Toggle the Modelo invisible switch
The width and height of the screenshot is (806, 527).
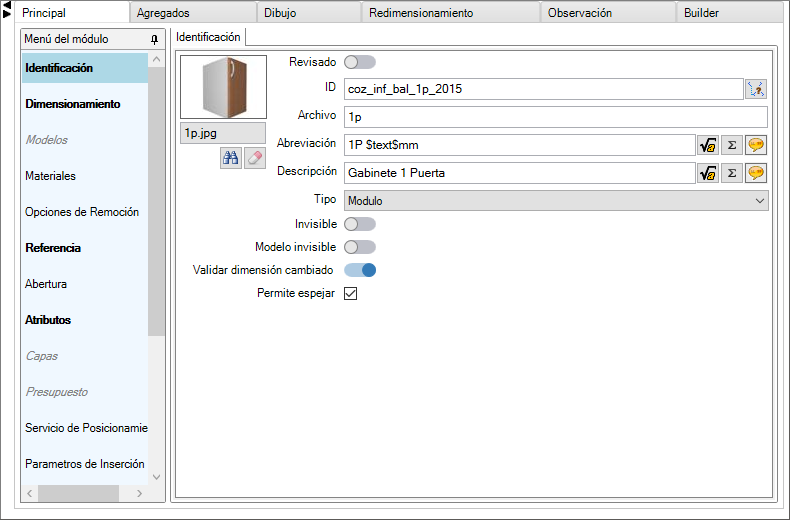(360, 247)
